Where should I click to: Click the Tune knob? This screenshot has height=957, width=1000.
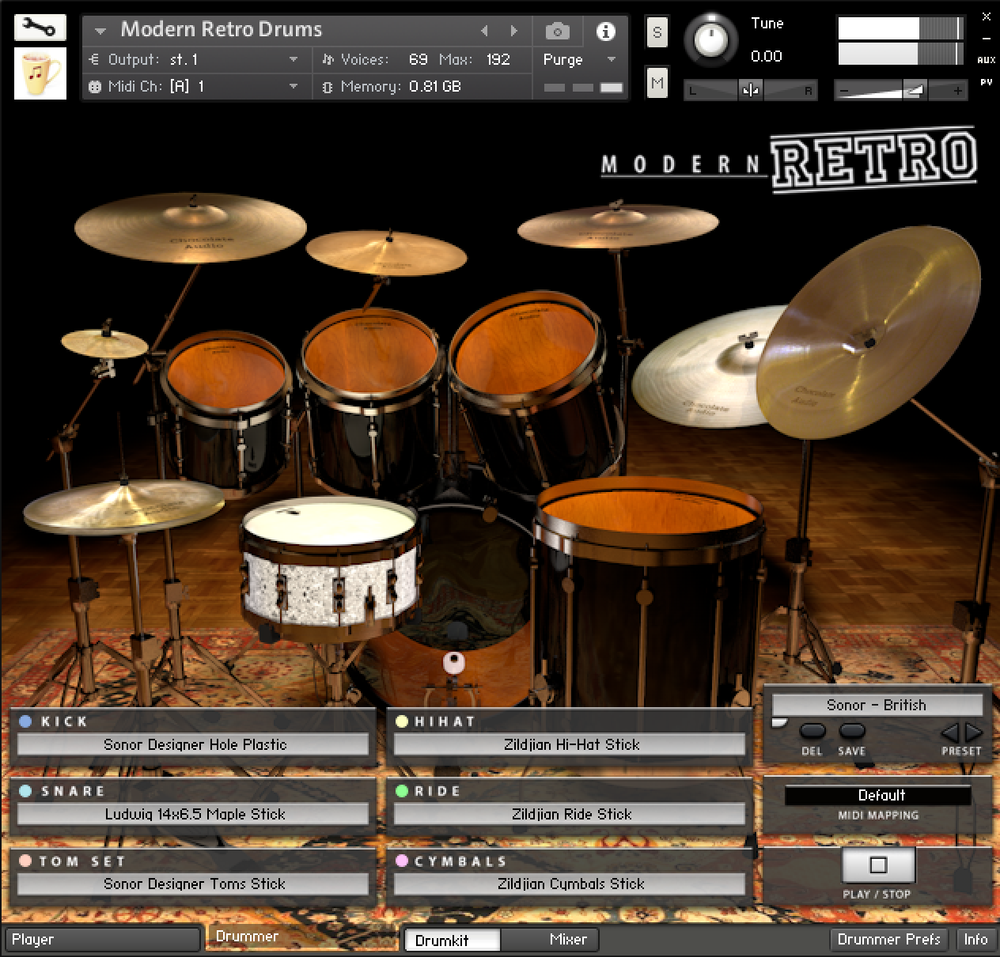[710, 40]
